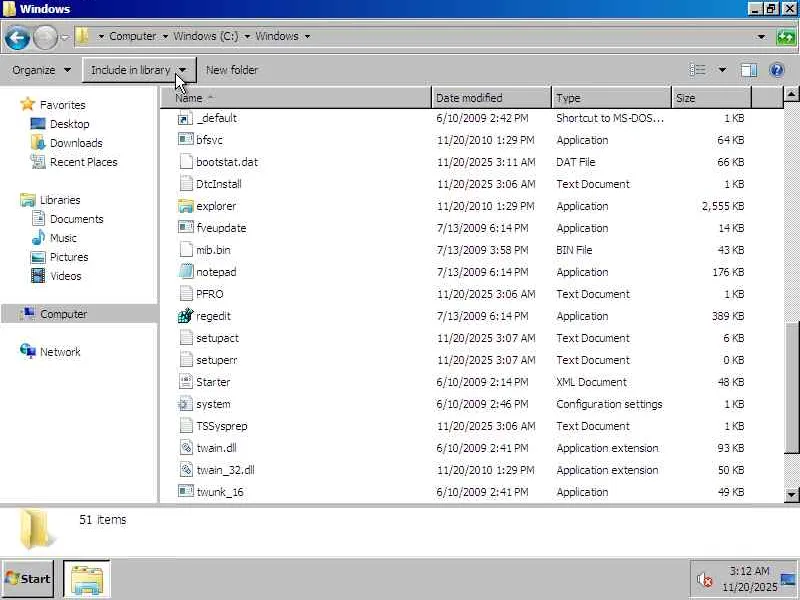Expand the view options dropdown arrow

click(x=722, y=70)
